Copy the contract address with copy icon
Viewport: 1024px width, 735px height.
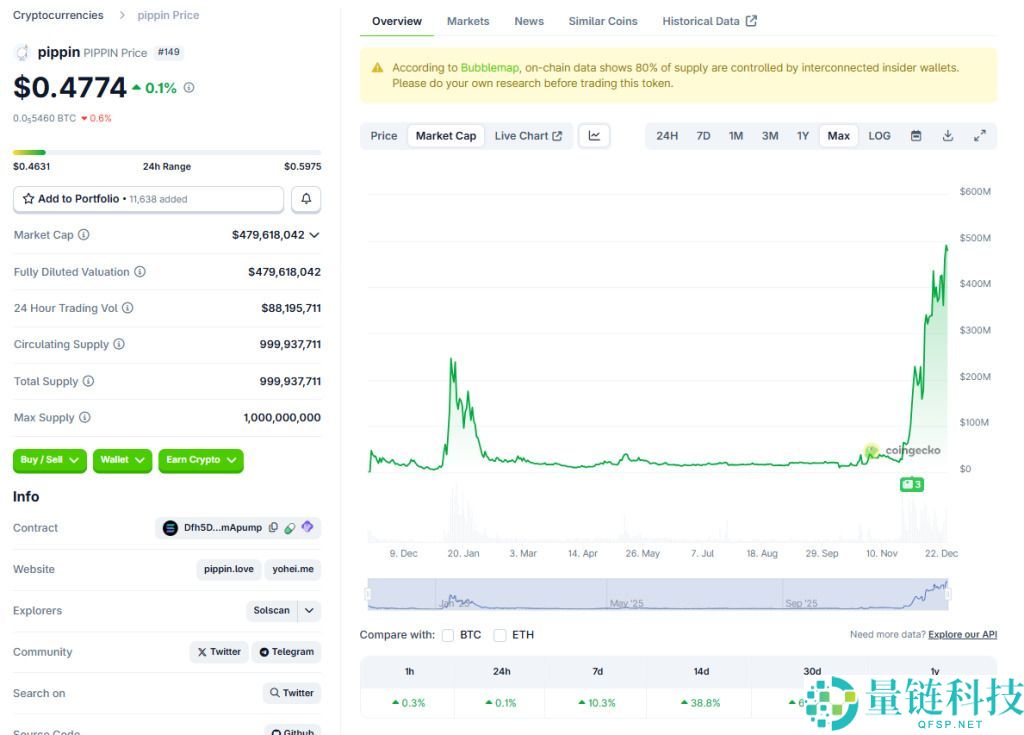tap(274, 527)
